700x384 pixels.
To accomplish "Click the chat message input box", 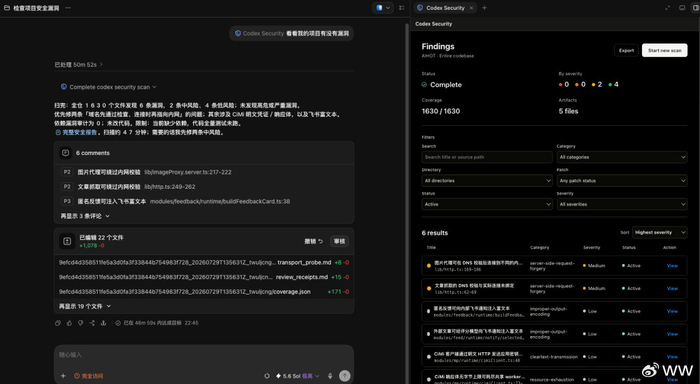I will 204,355.
